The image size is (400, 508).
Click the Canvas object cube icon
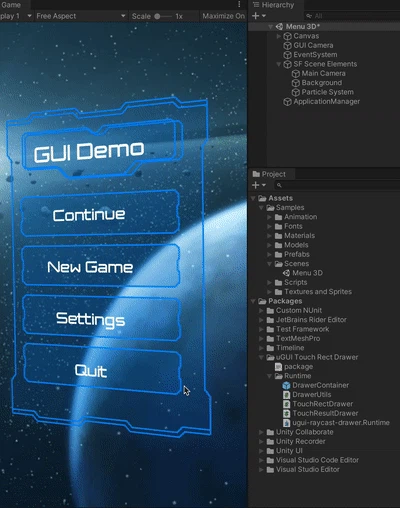tap(287, 36)
